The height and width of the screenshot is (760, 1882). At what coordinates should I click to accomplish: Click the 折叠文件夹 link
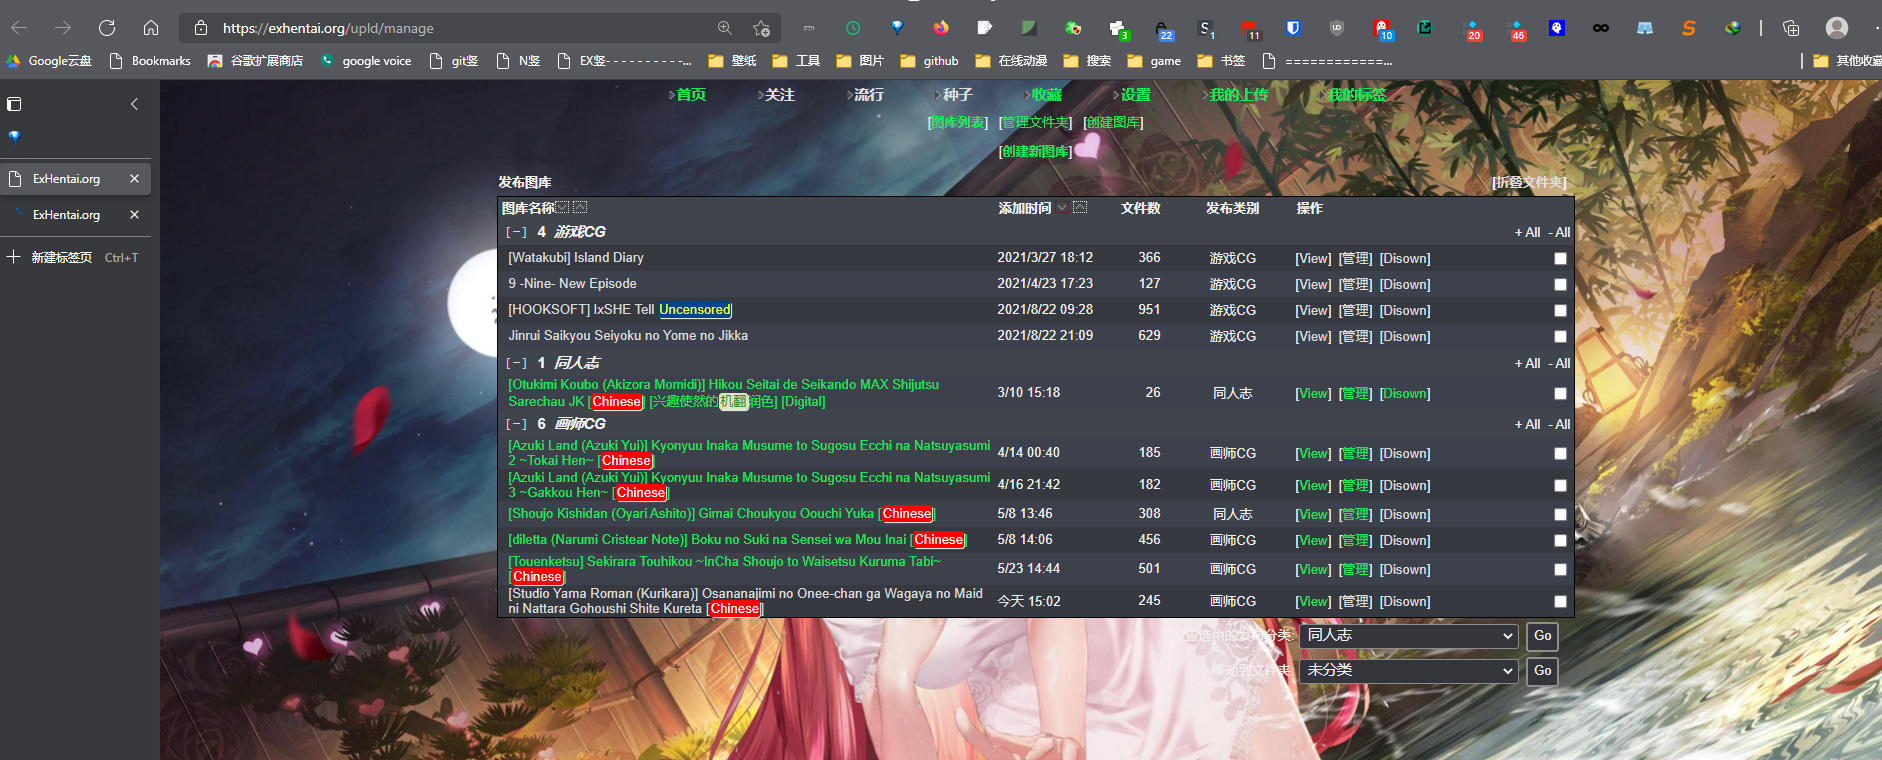1529,182
